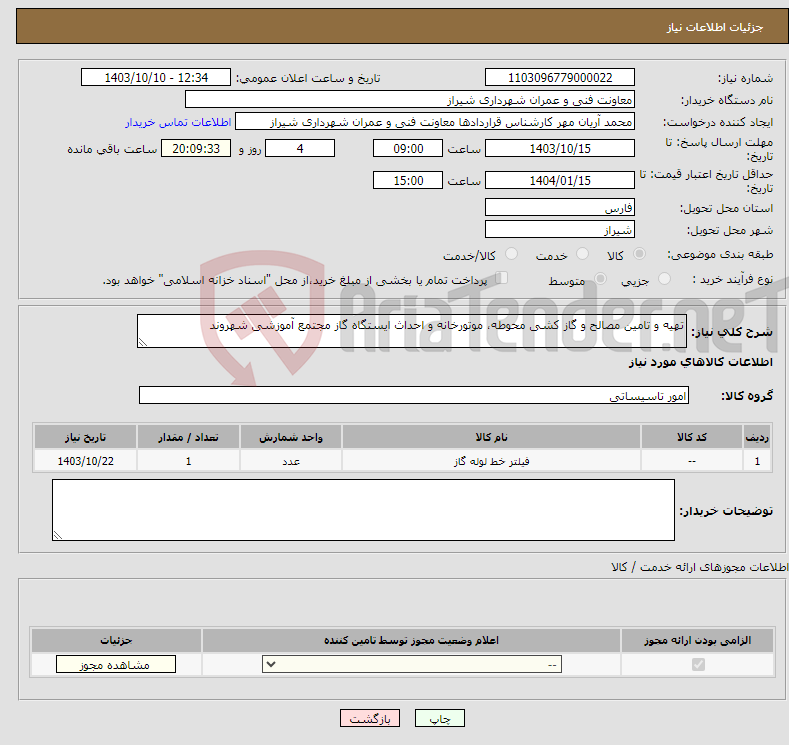Screen dimensions: 789x745
Task: Click the توضیحات خریدار text area
Action: 363,510
